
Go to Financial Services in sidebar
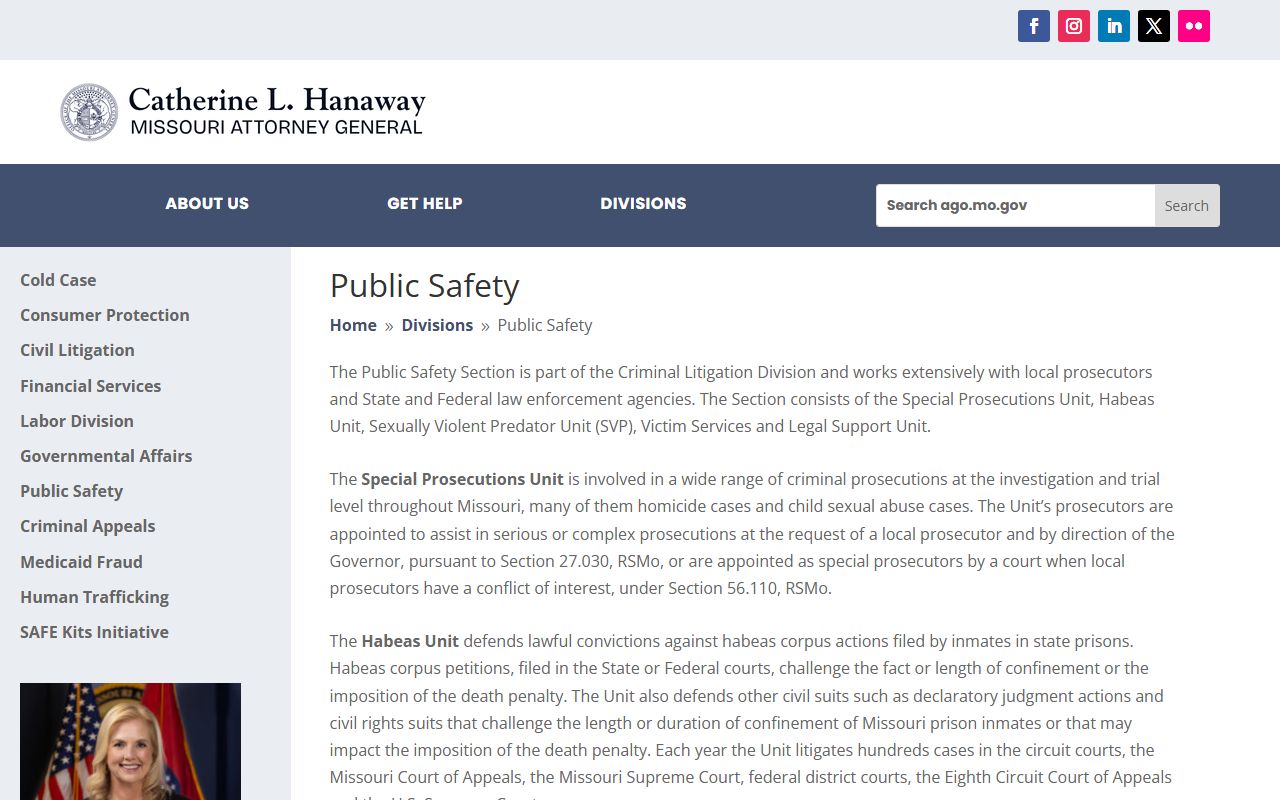click(x=90, y=386)
